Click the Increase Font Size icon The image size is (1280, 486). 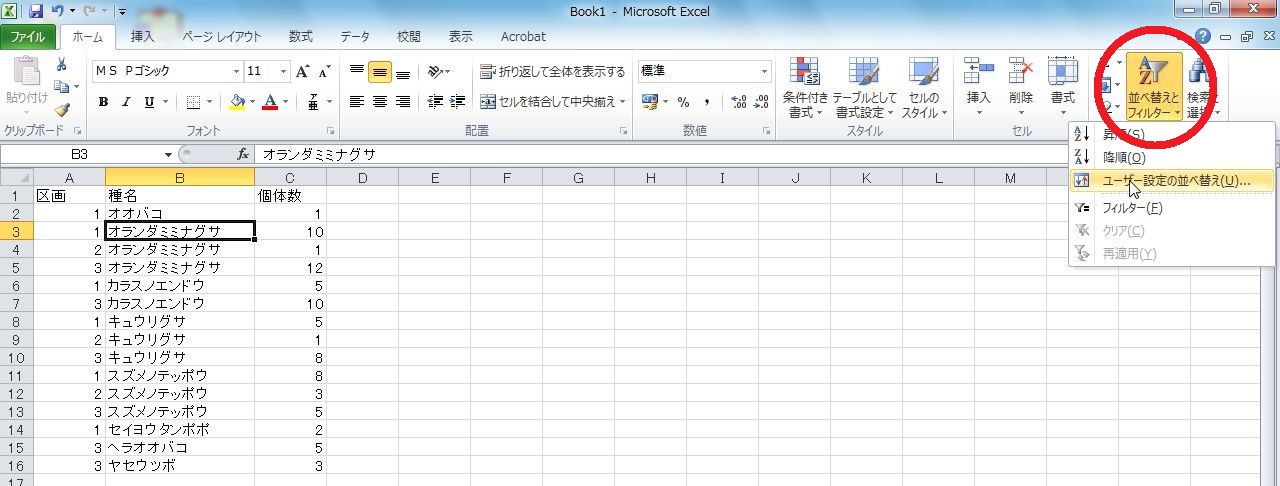pyautogui.click(x=301, y=72)
